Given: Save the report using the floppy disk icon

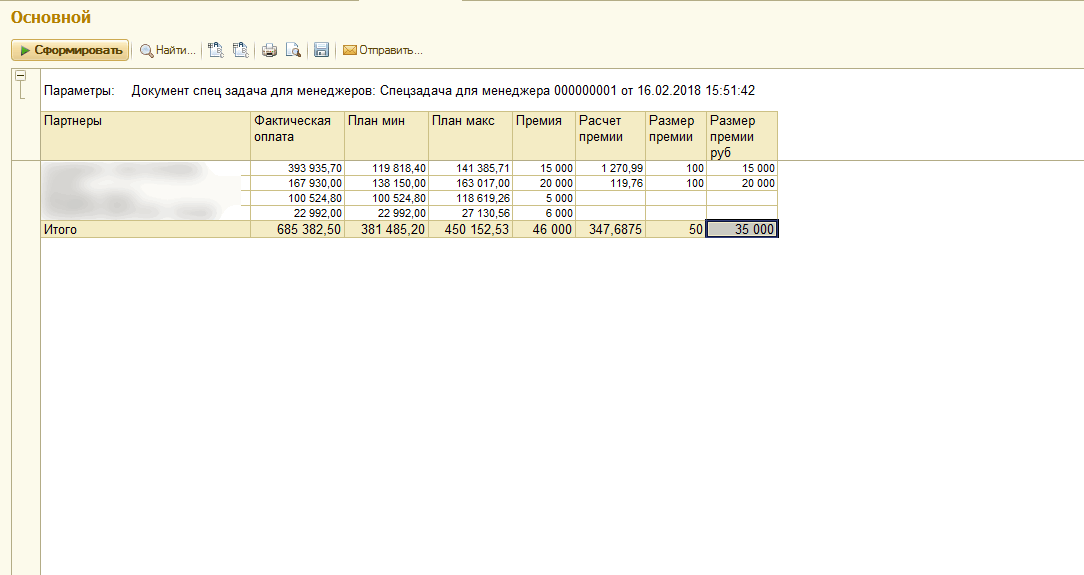Looking at the screenshot, I should point(321,50).
